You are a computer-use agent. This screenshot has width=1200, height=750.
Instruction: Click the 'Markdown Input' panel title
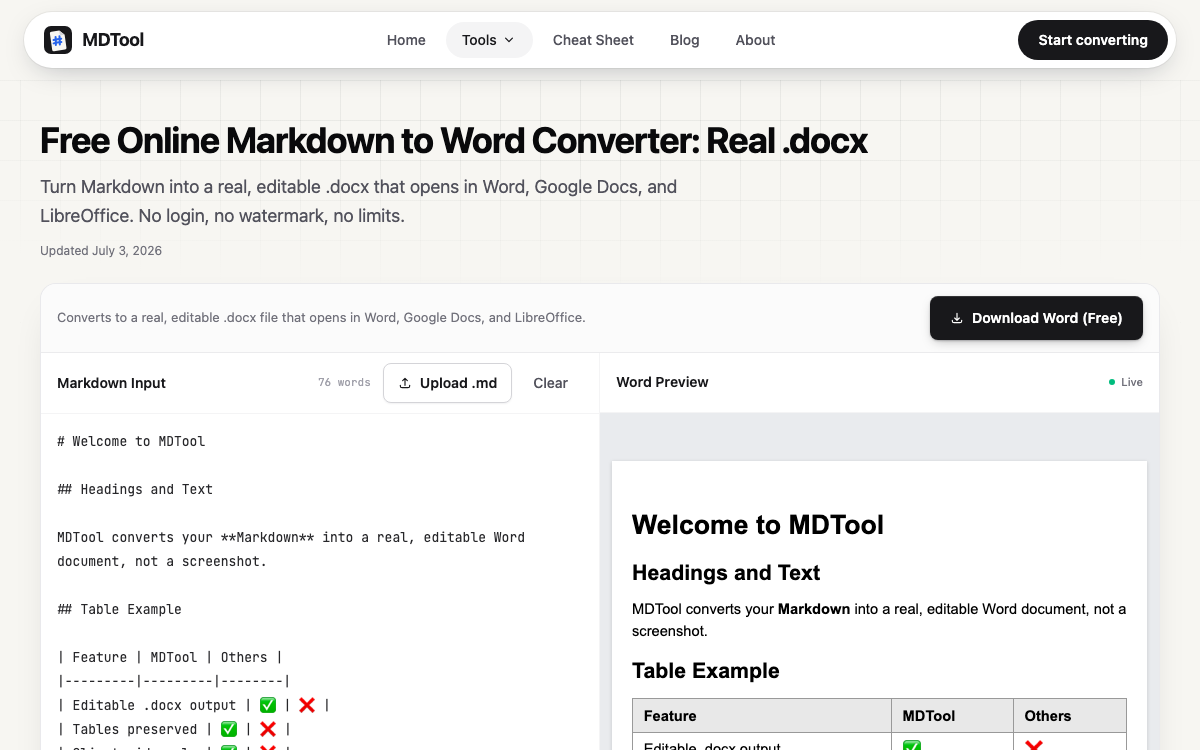111,383
